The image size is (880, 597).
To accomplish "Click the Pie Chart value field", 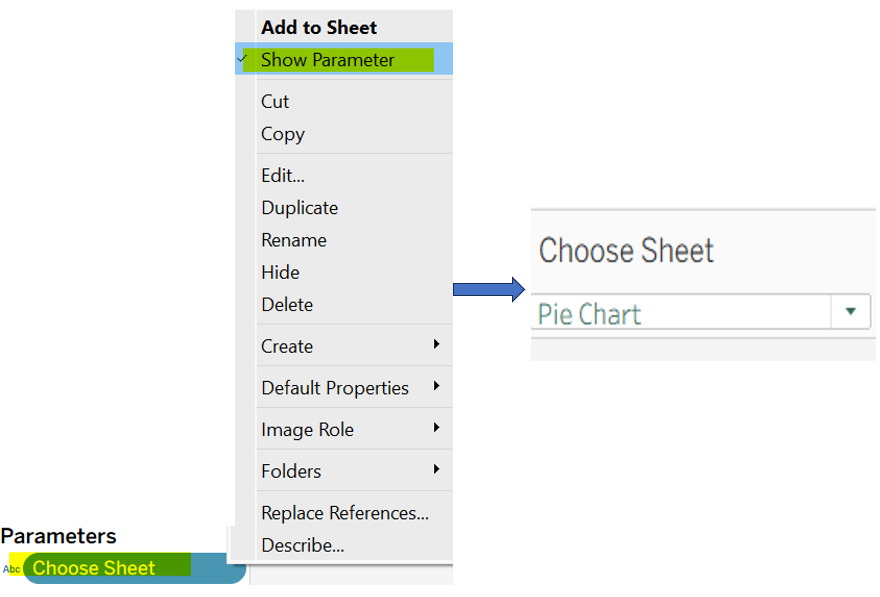I will pos(682,314).
